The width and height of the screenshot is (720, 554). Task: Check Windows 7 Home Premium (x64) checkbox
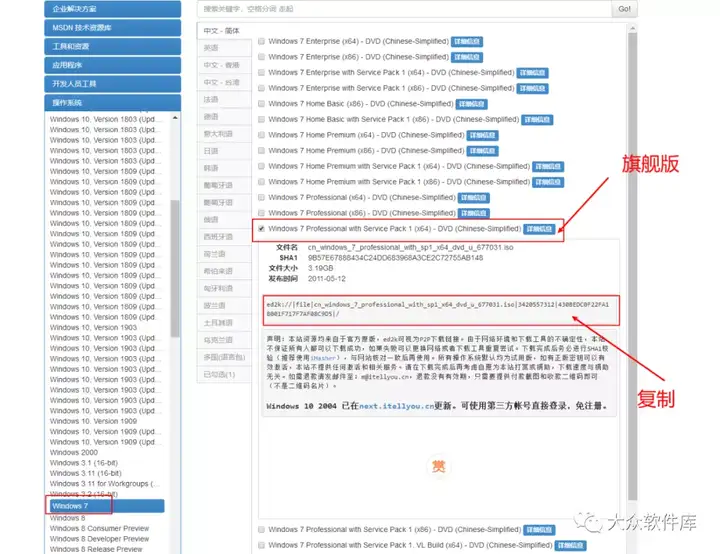click(261, 135)
